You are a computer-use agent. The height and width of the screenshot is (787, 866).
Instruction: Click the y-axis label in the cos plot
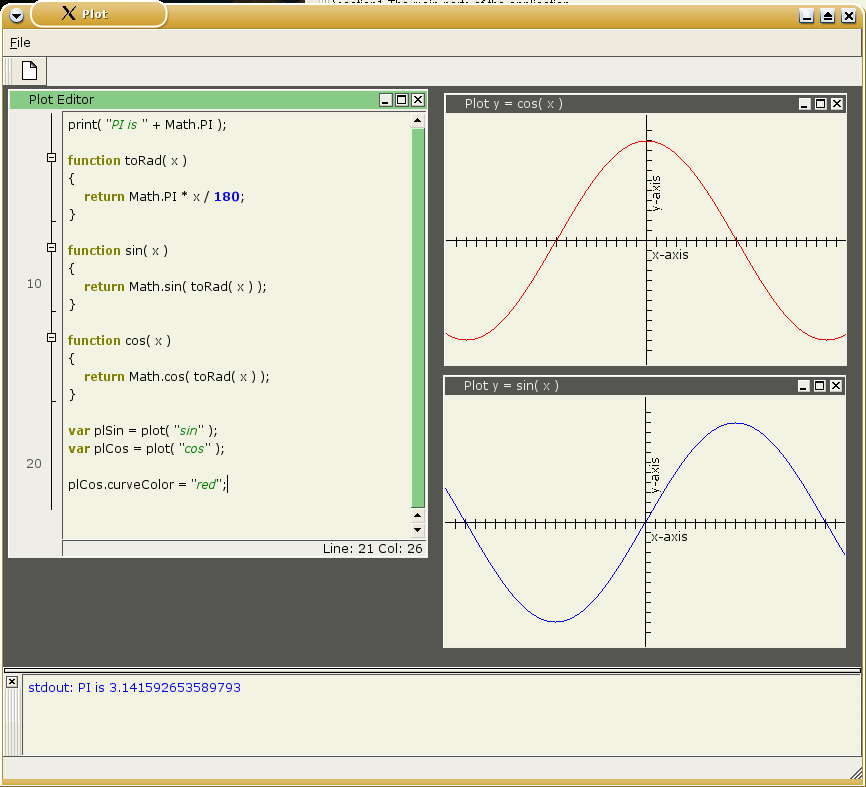tap(656, 193)
